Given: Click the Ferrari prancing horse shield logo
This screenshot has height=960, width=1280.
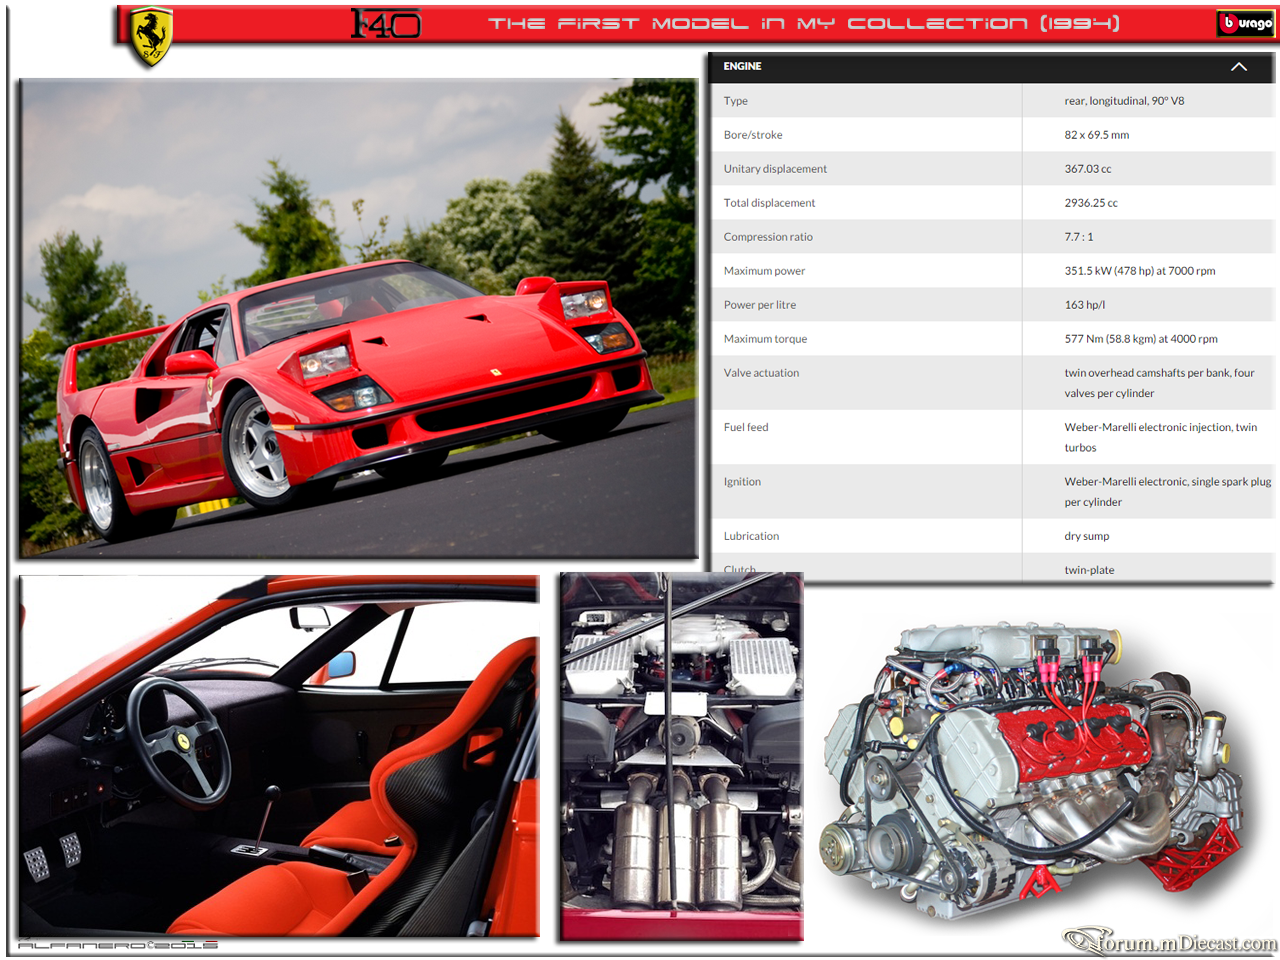Looking at the screenshot, I should coord(152,37).
